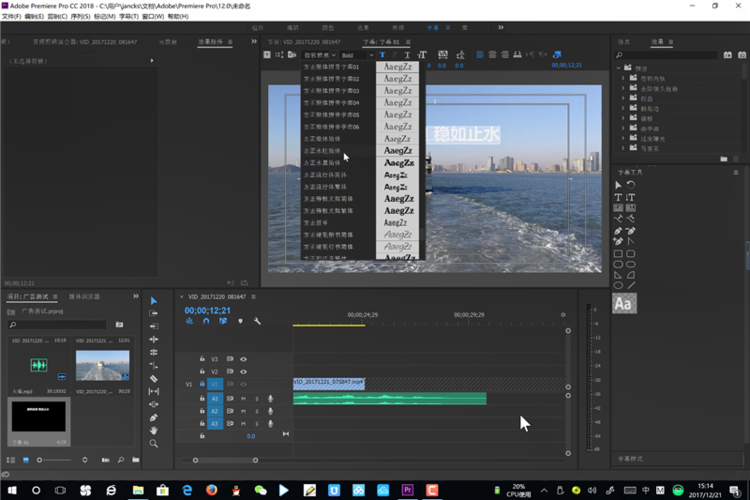Open the 序列(S) menu
This screenshot has width=750, height=500.
[80, 16]
